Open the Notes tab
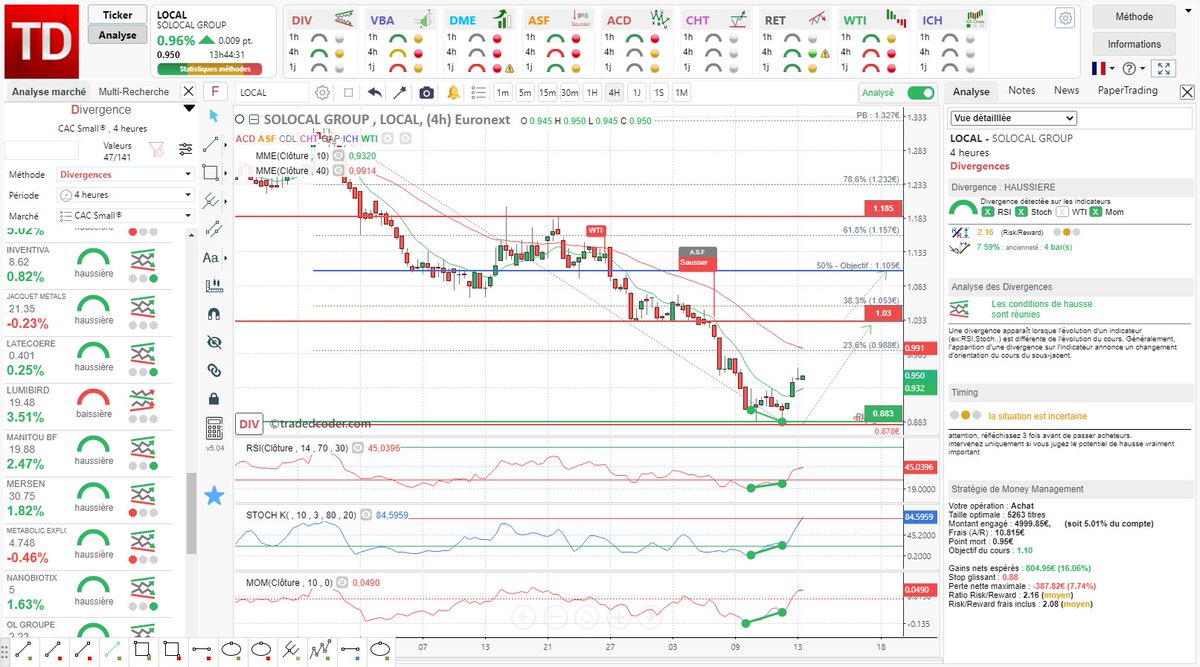The height and width of the screenshot is (667, 1200). (1022, 90)
